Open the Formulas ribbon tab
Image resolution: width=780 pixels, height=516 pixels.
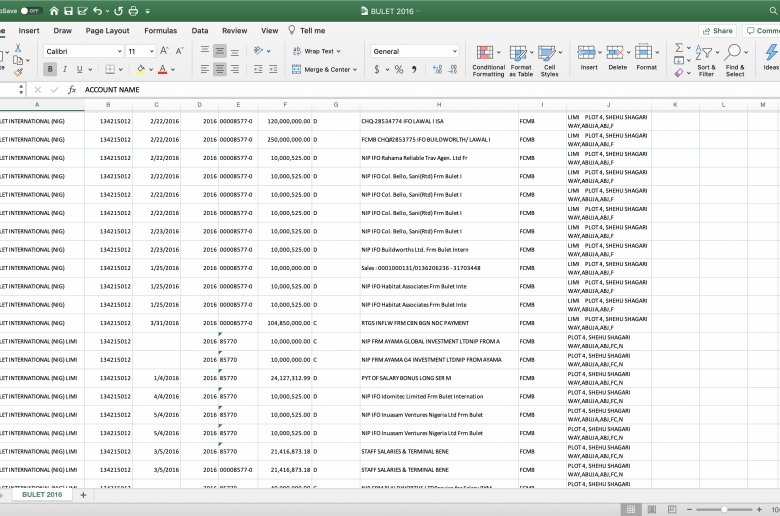pos(161,30)
